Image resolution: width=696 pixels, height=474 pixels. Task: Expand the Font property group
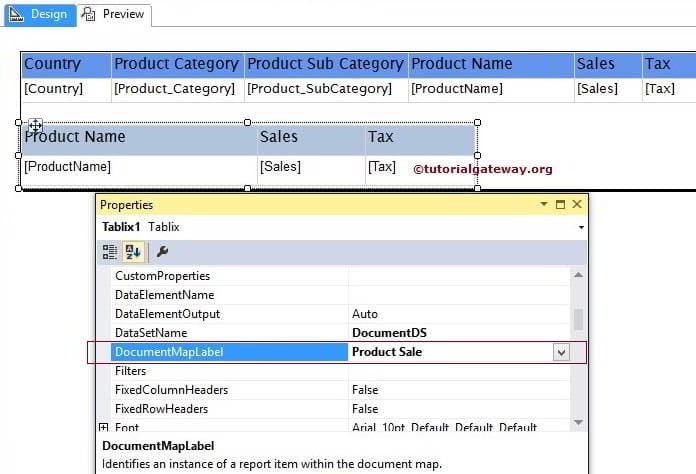pyautogui.click(x=103, y=428)
